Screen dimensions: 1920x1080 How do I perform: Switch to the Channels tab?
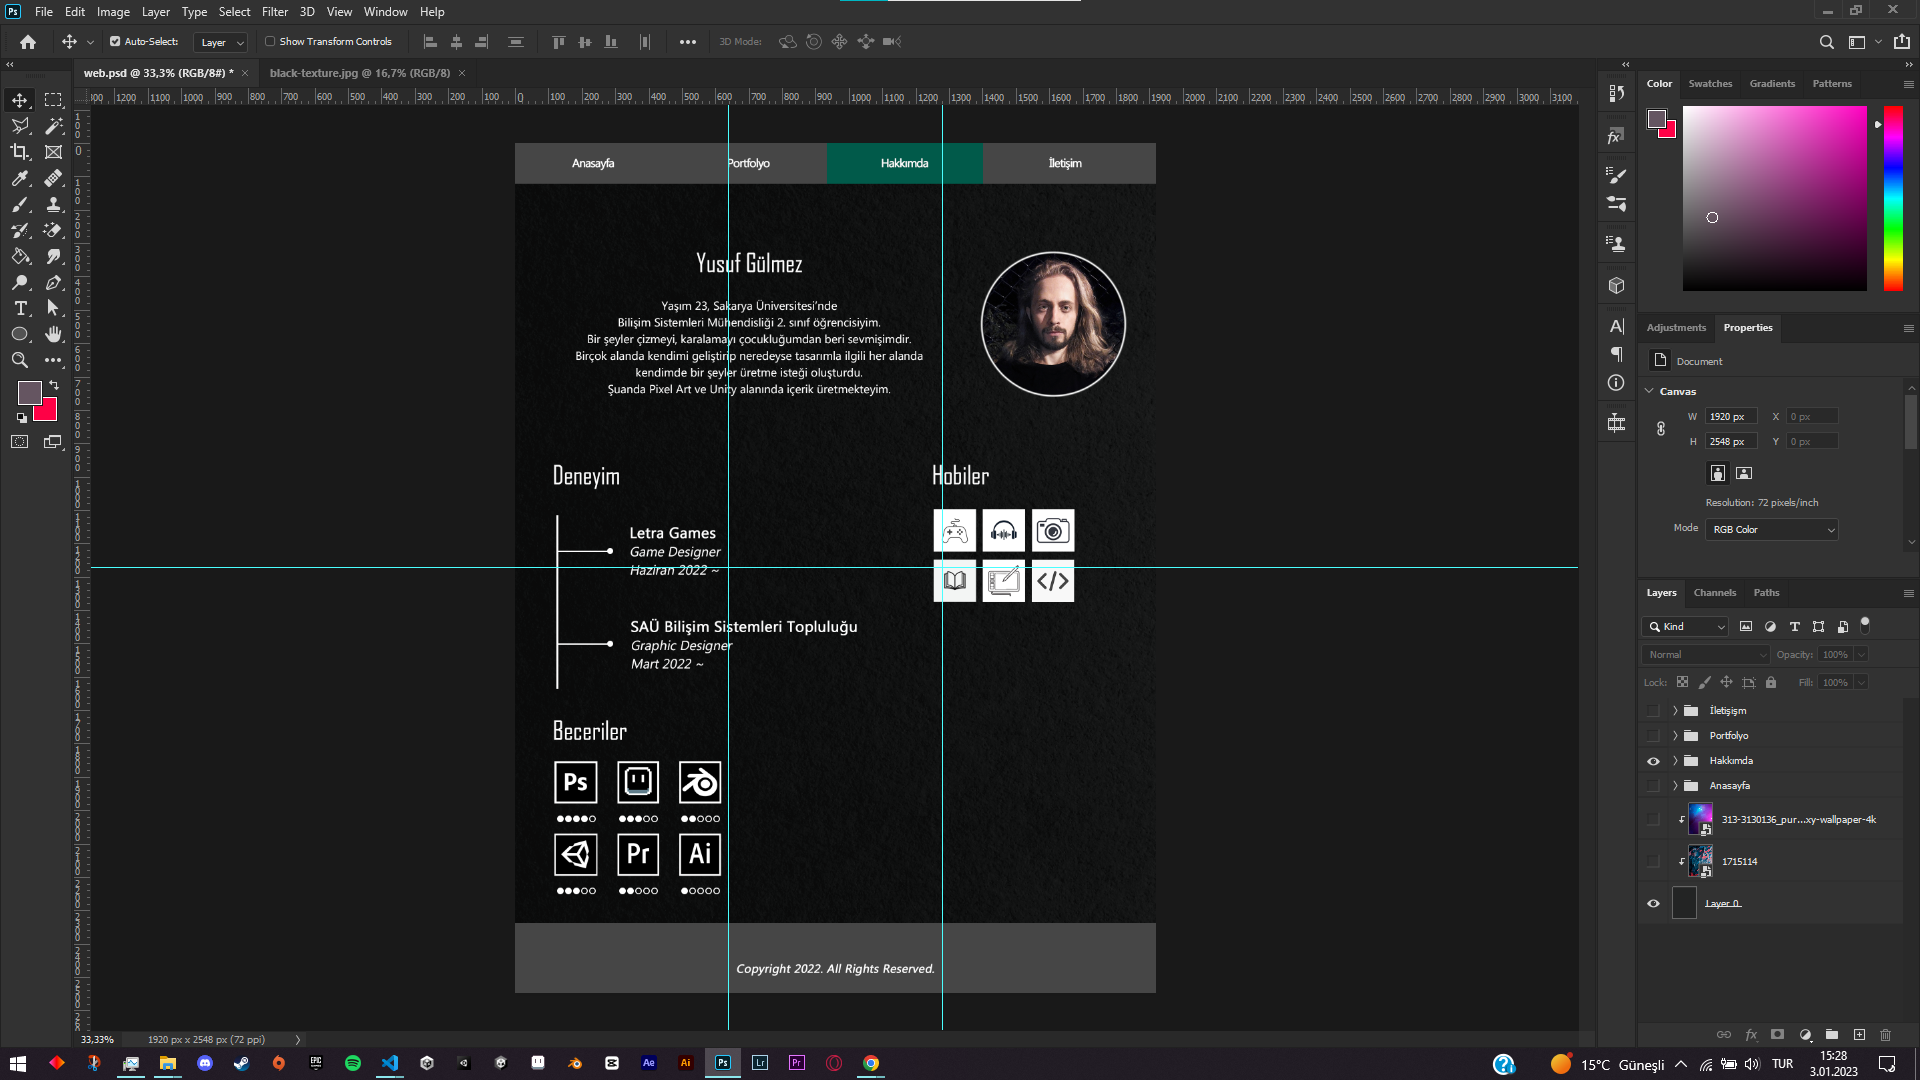coord(1716,592)
